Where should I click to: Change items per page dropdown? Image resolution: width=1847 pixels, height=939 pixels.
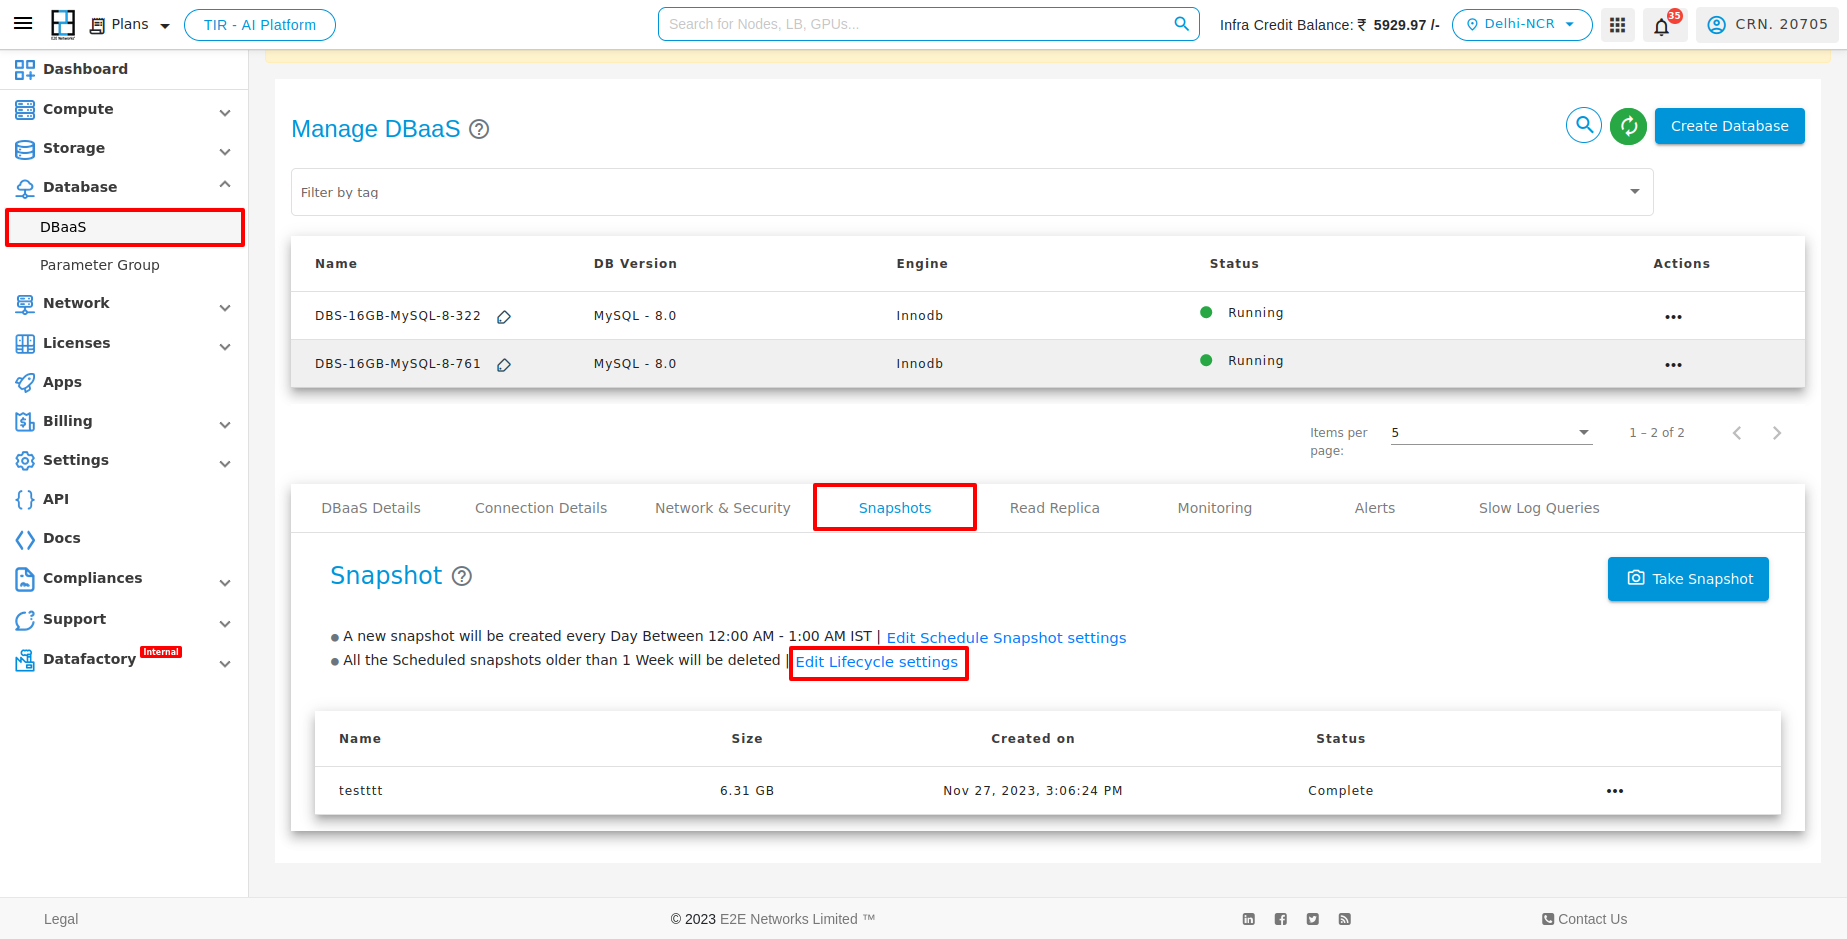[1491, 433]
